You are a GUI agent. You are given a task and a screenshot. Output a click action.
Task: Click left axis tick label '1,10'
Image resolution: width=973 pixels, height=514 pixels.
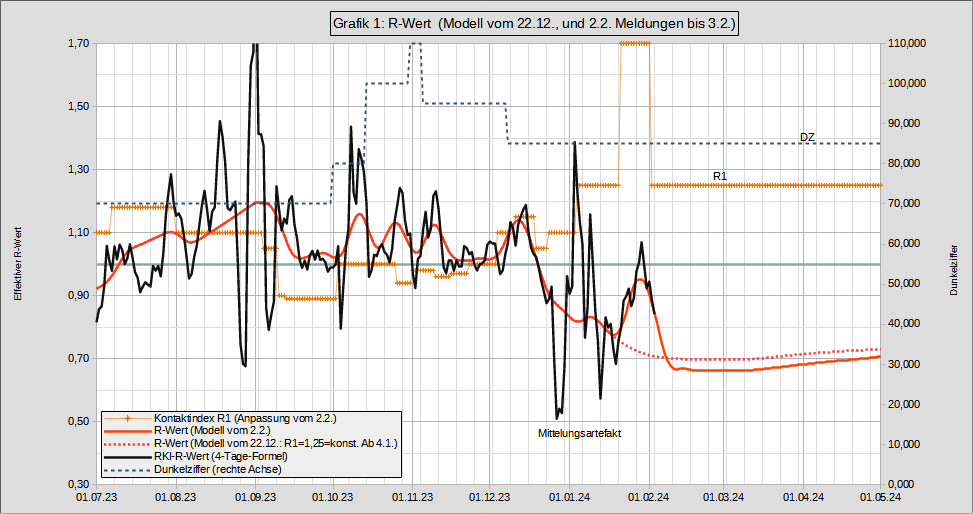pyautogui.click(x=78, y=233)
